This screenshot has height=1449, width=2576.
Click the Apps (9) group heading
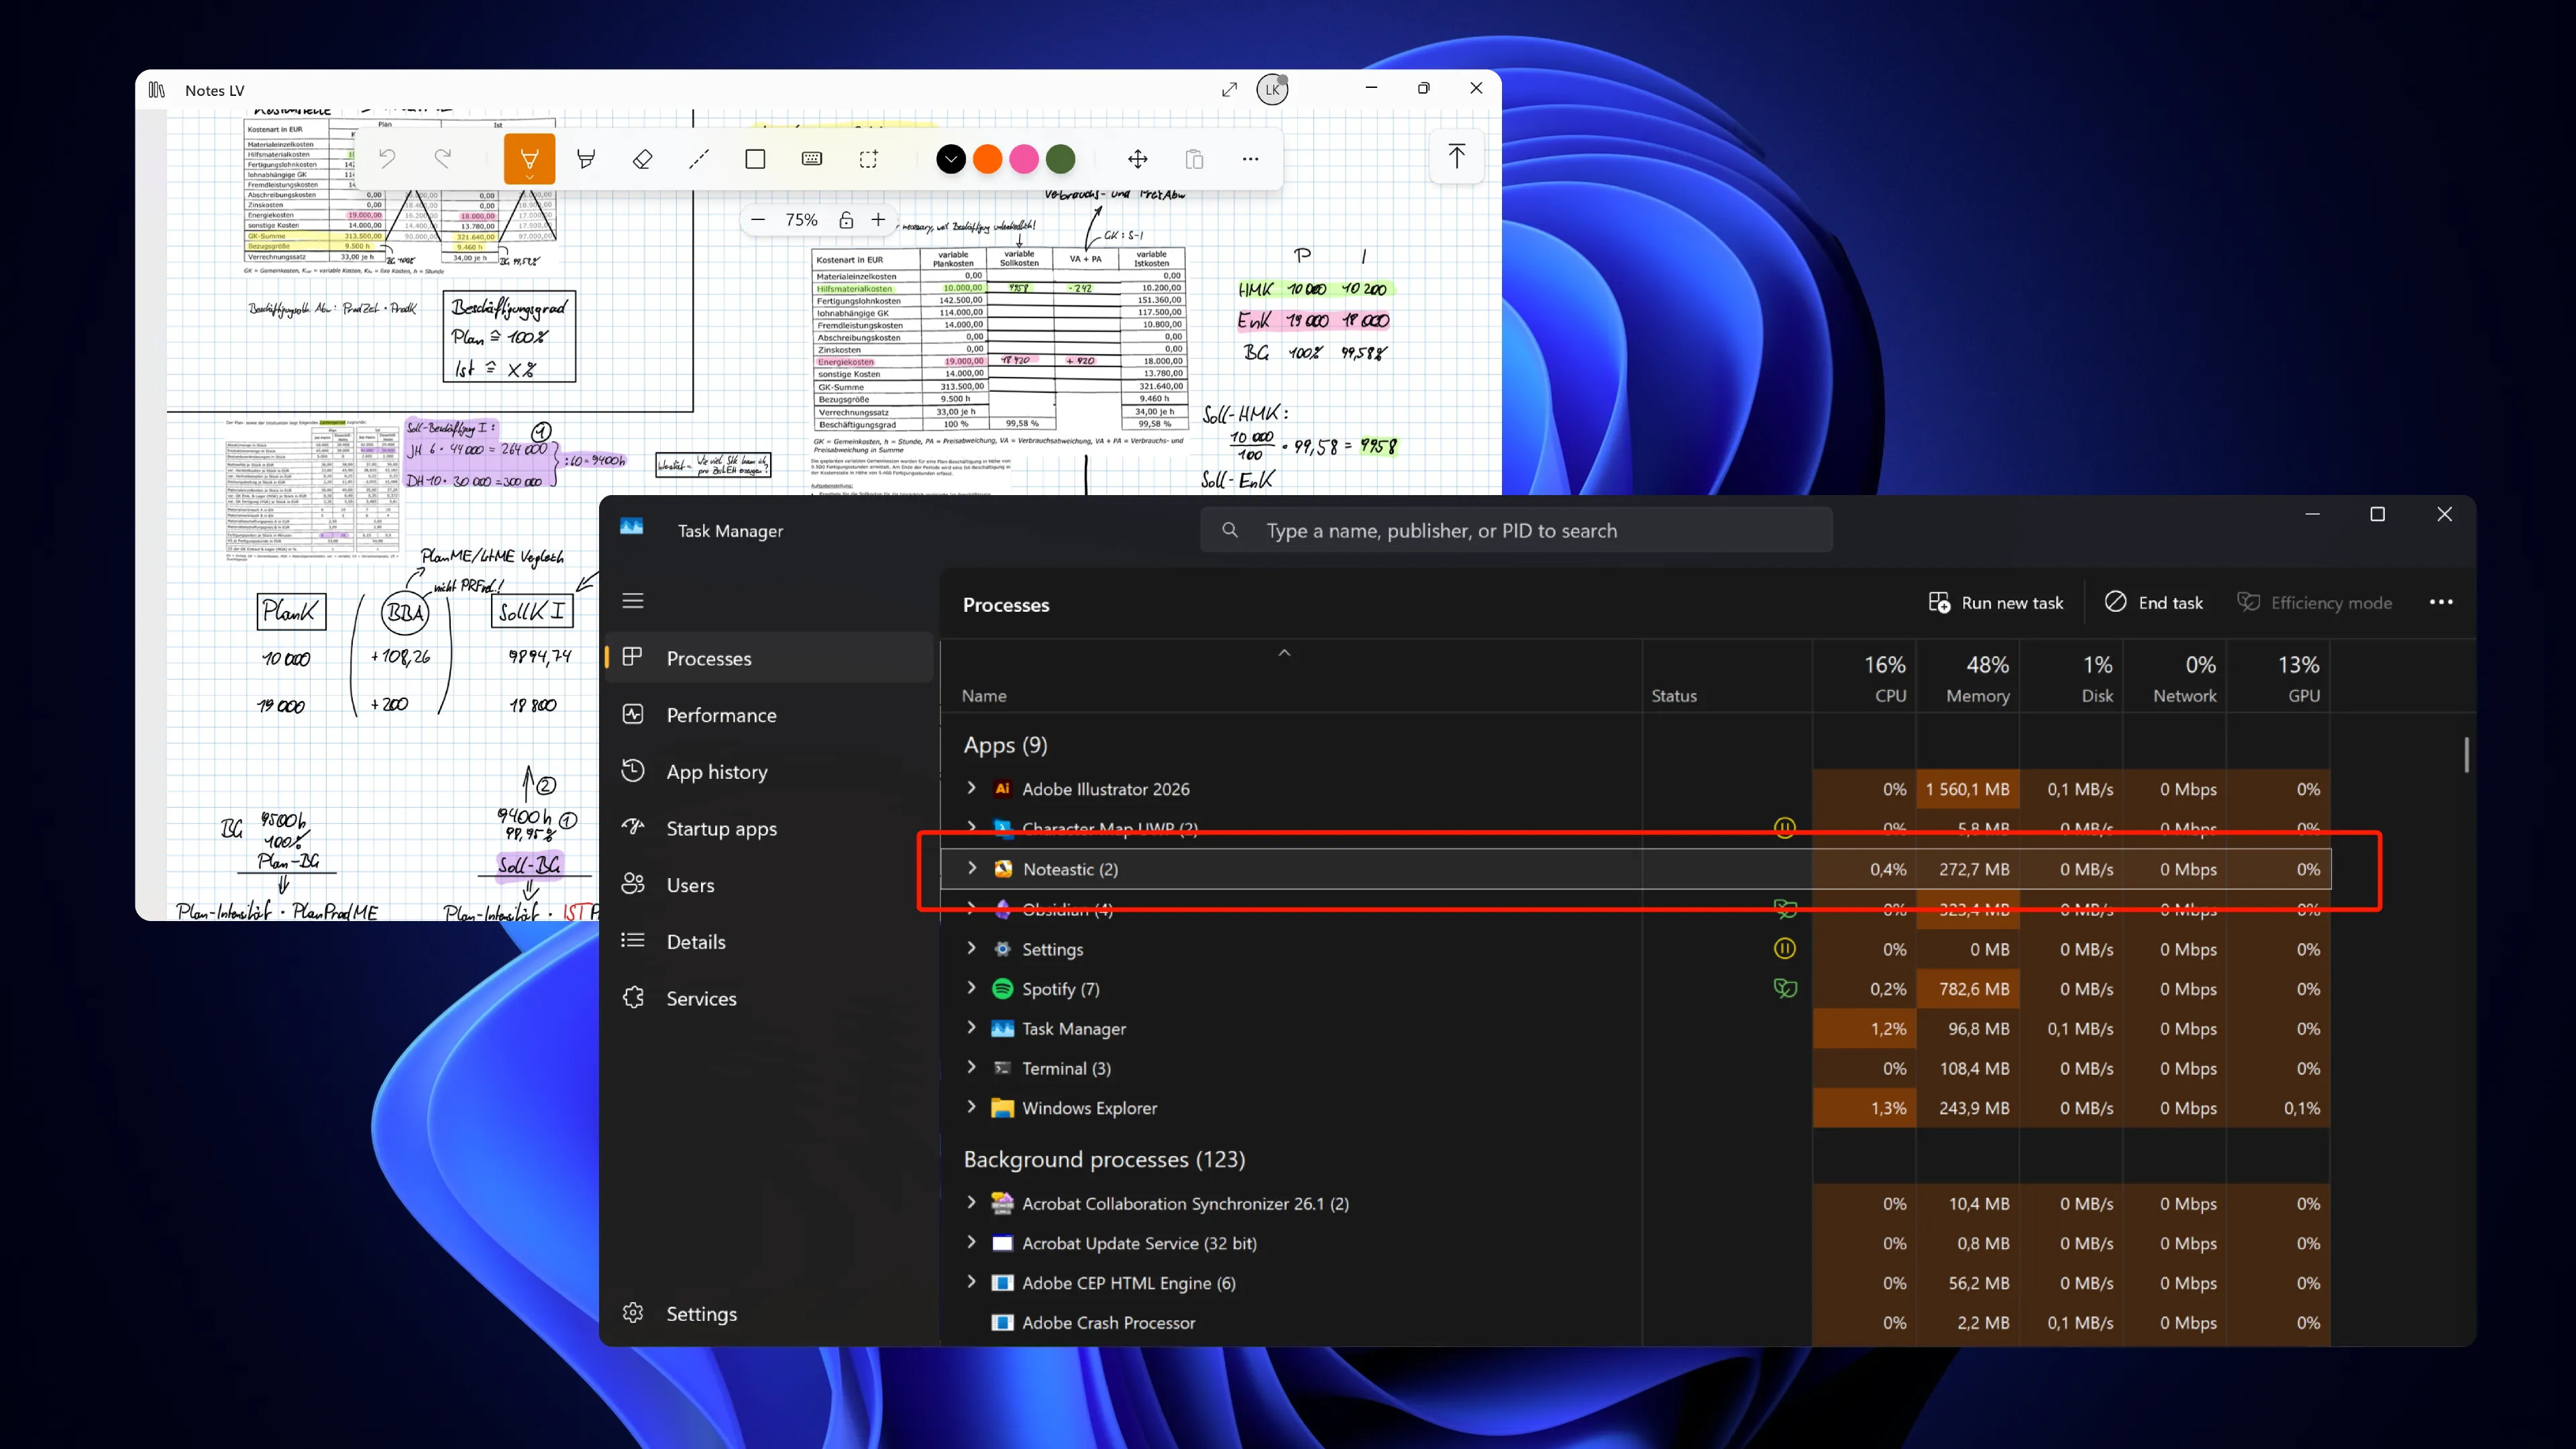click(1005, 745)
